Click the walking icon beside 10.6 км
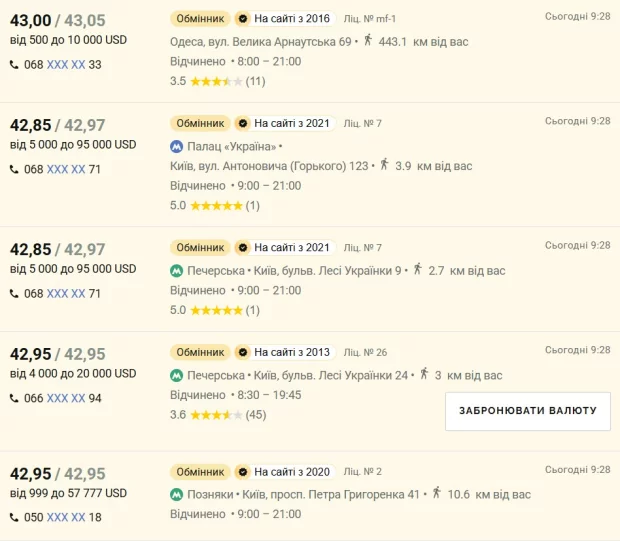This screenshot has height=541, width=620. click(x=436, y=493)
